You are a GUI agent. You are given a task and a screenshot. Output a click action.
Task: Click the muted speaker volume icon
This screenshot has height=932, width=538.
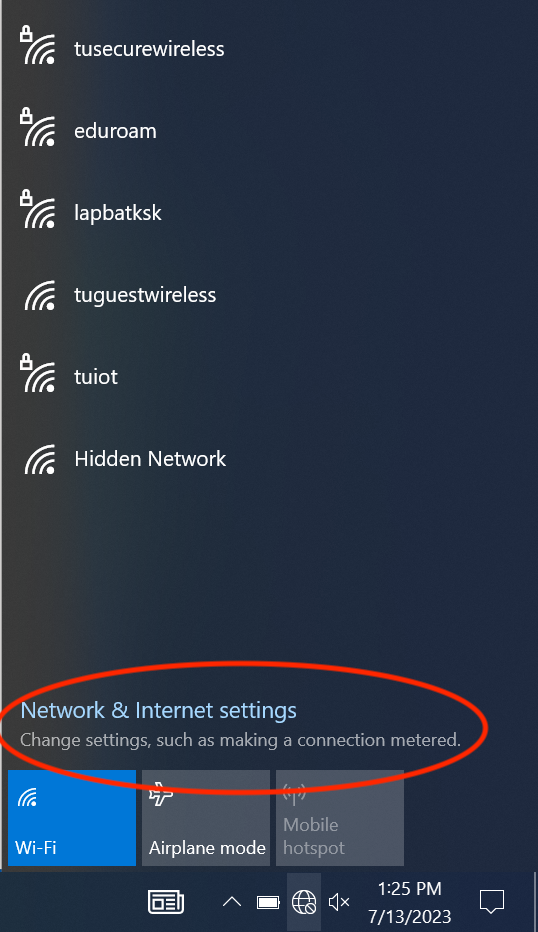click(339, 902)
